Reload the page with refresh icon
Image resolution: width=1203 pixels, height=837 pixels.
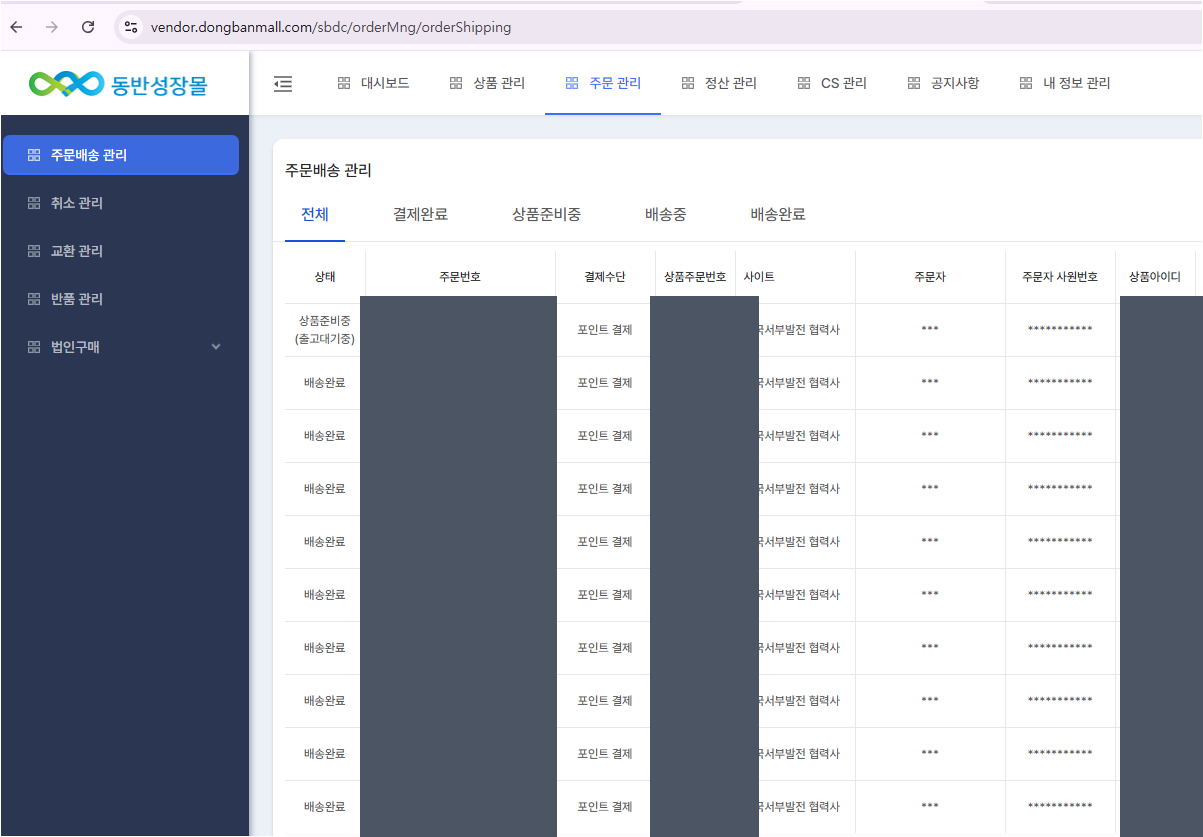[x=88, y=27]
